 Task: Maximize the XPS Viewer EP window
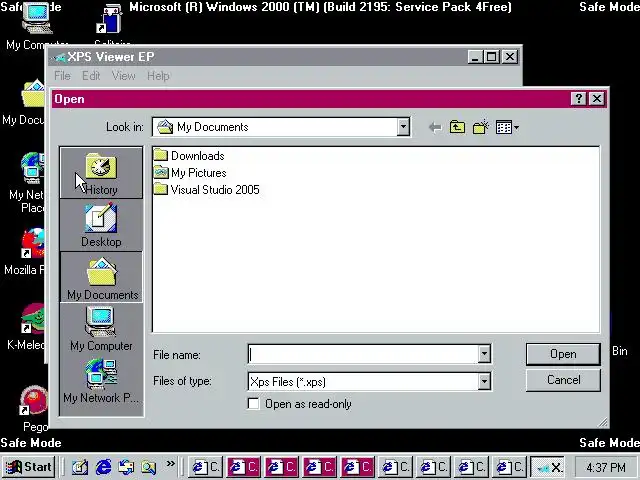(x=491, y=57)
